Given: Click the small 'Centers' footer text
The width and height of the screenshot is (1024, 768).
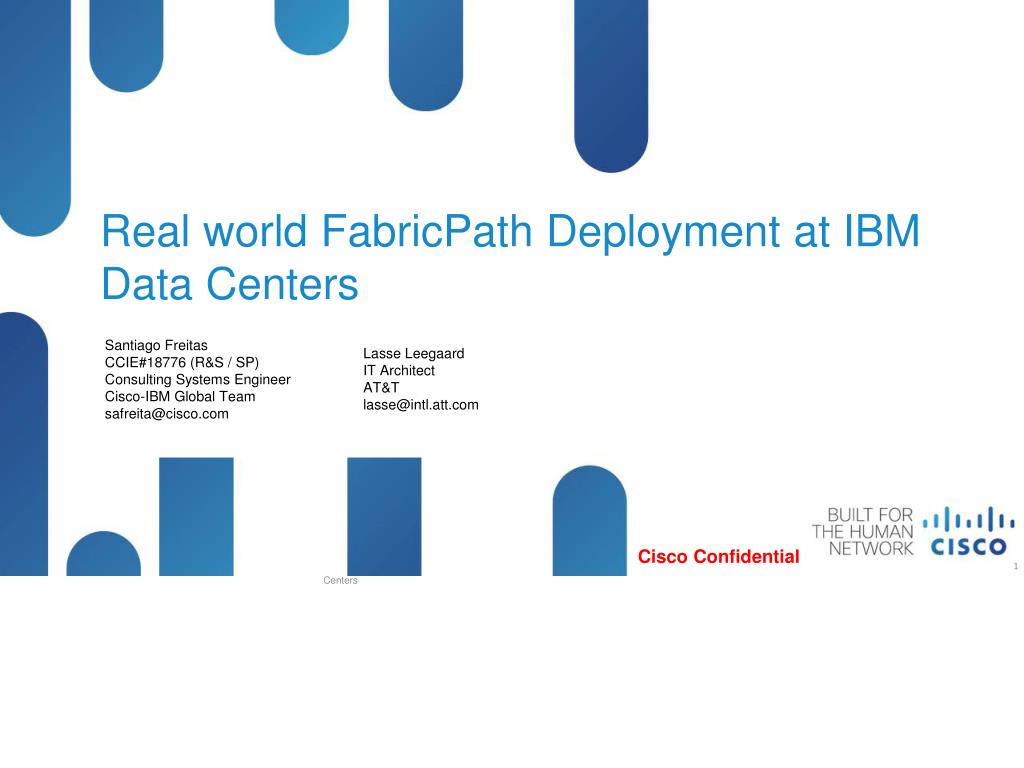Looking at the screenshot, I should click(340, 581).
